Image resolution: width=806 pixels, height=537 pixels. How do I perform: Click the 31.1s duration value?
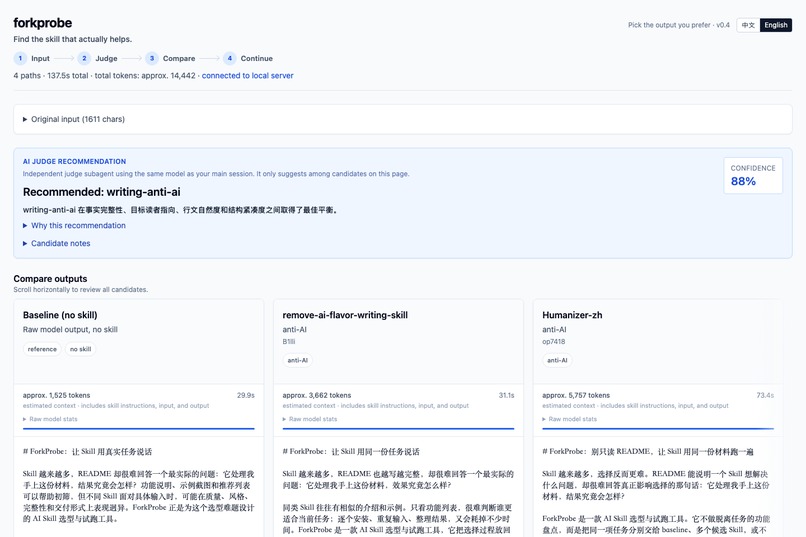(506, 395)
